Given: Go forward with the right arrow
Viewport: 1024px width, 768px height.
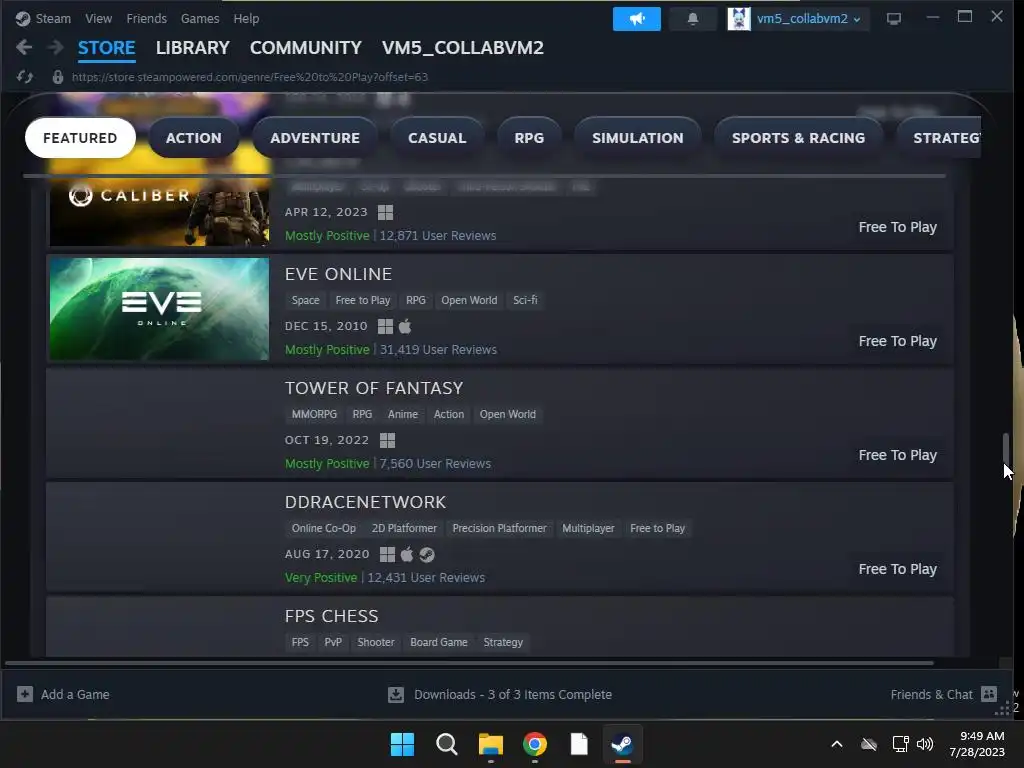Looking at the screenshot, I should (56, 47).
